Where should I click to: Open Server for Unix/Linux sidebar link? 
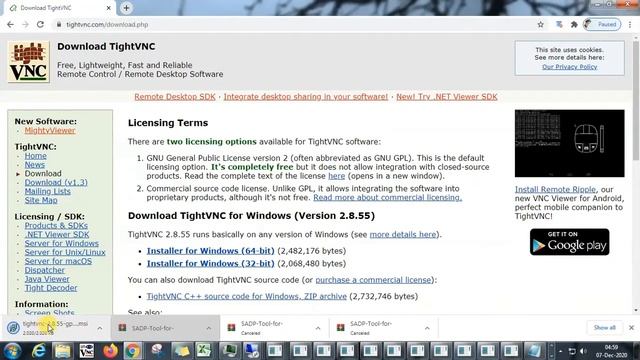tap(65, 252)
